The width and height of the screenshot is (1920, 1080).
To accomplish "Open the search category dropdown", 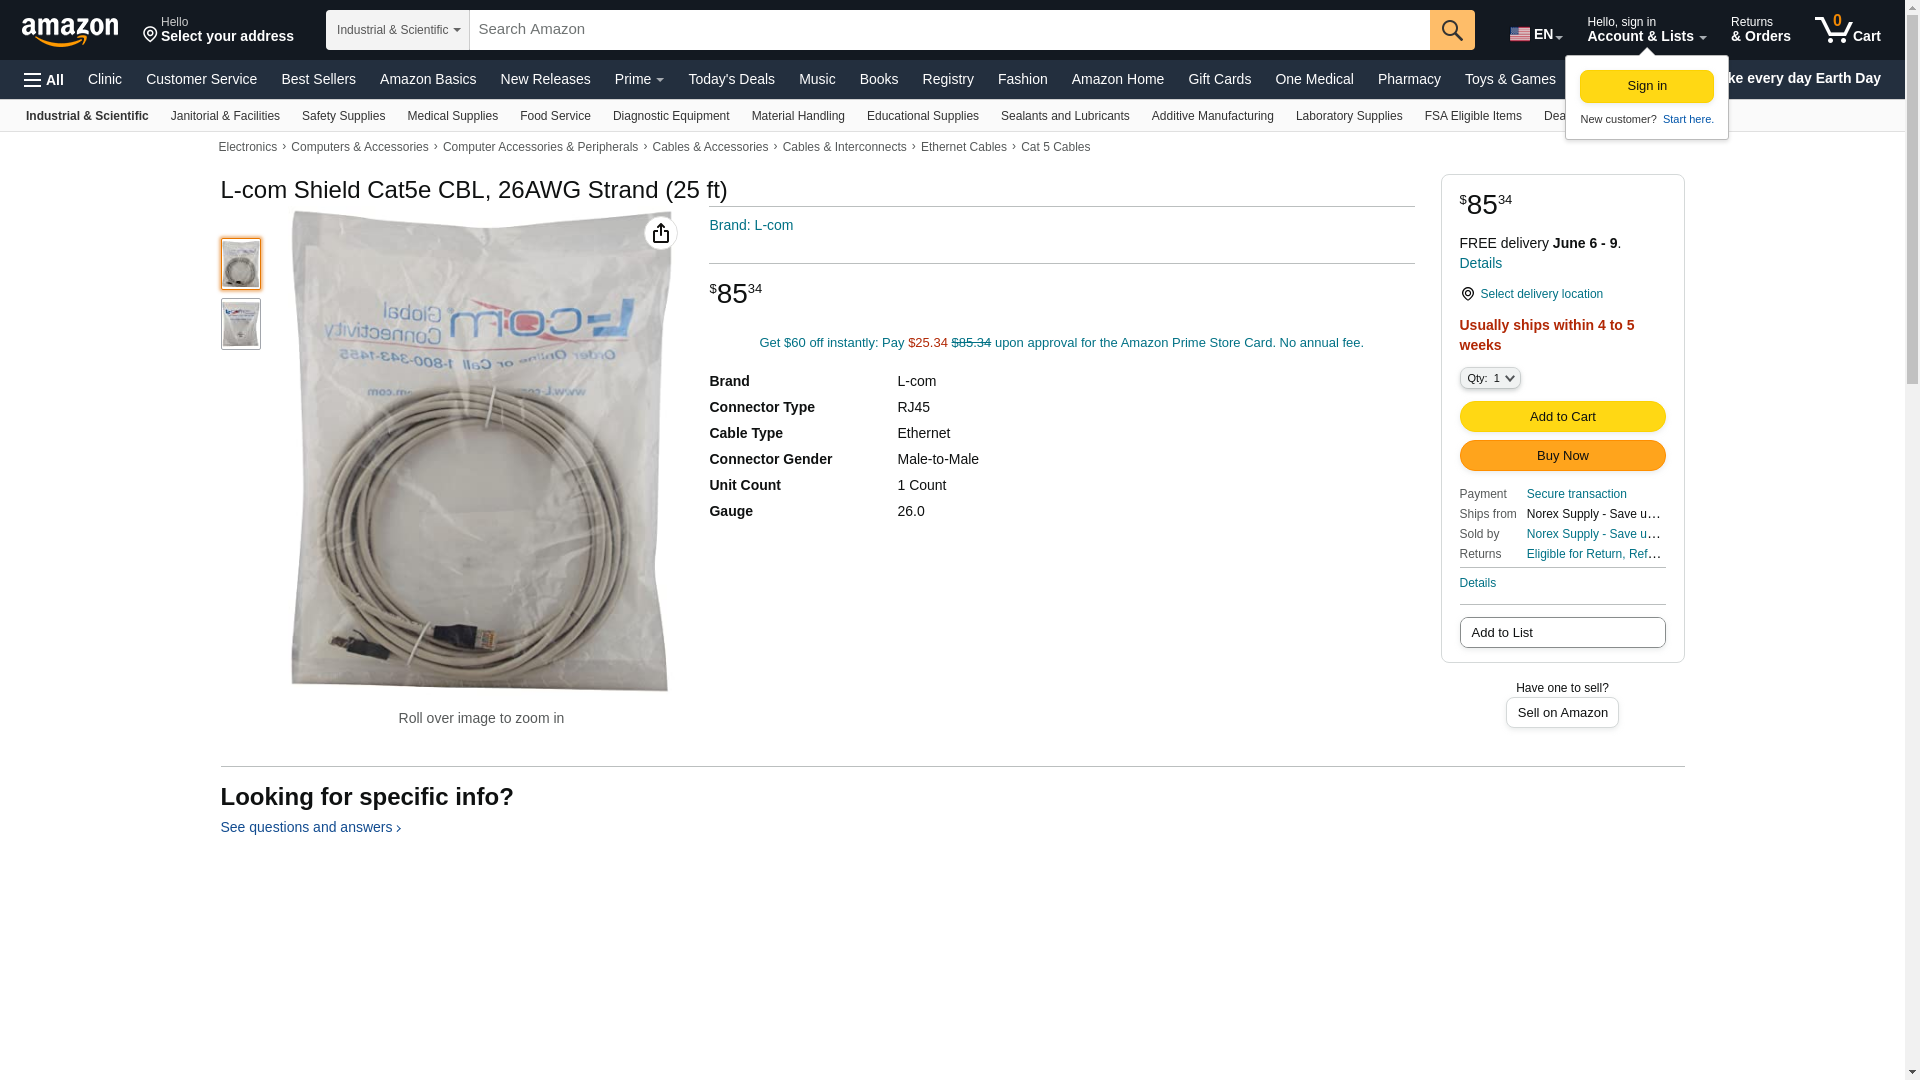I will pyautogui.click(x=398, y=30).
